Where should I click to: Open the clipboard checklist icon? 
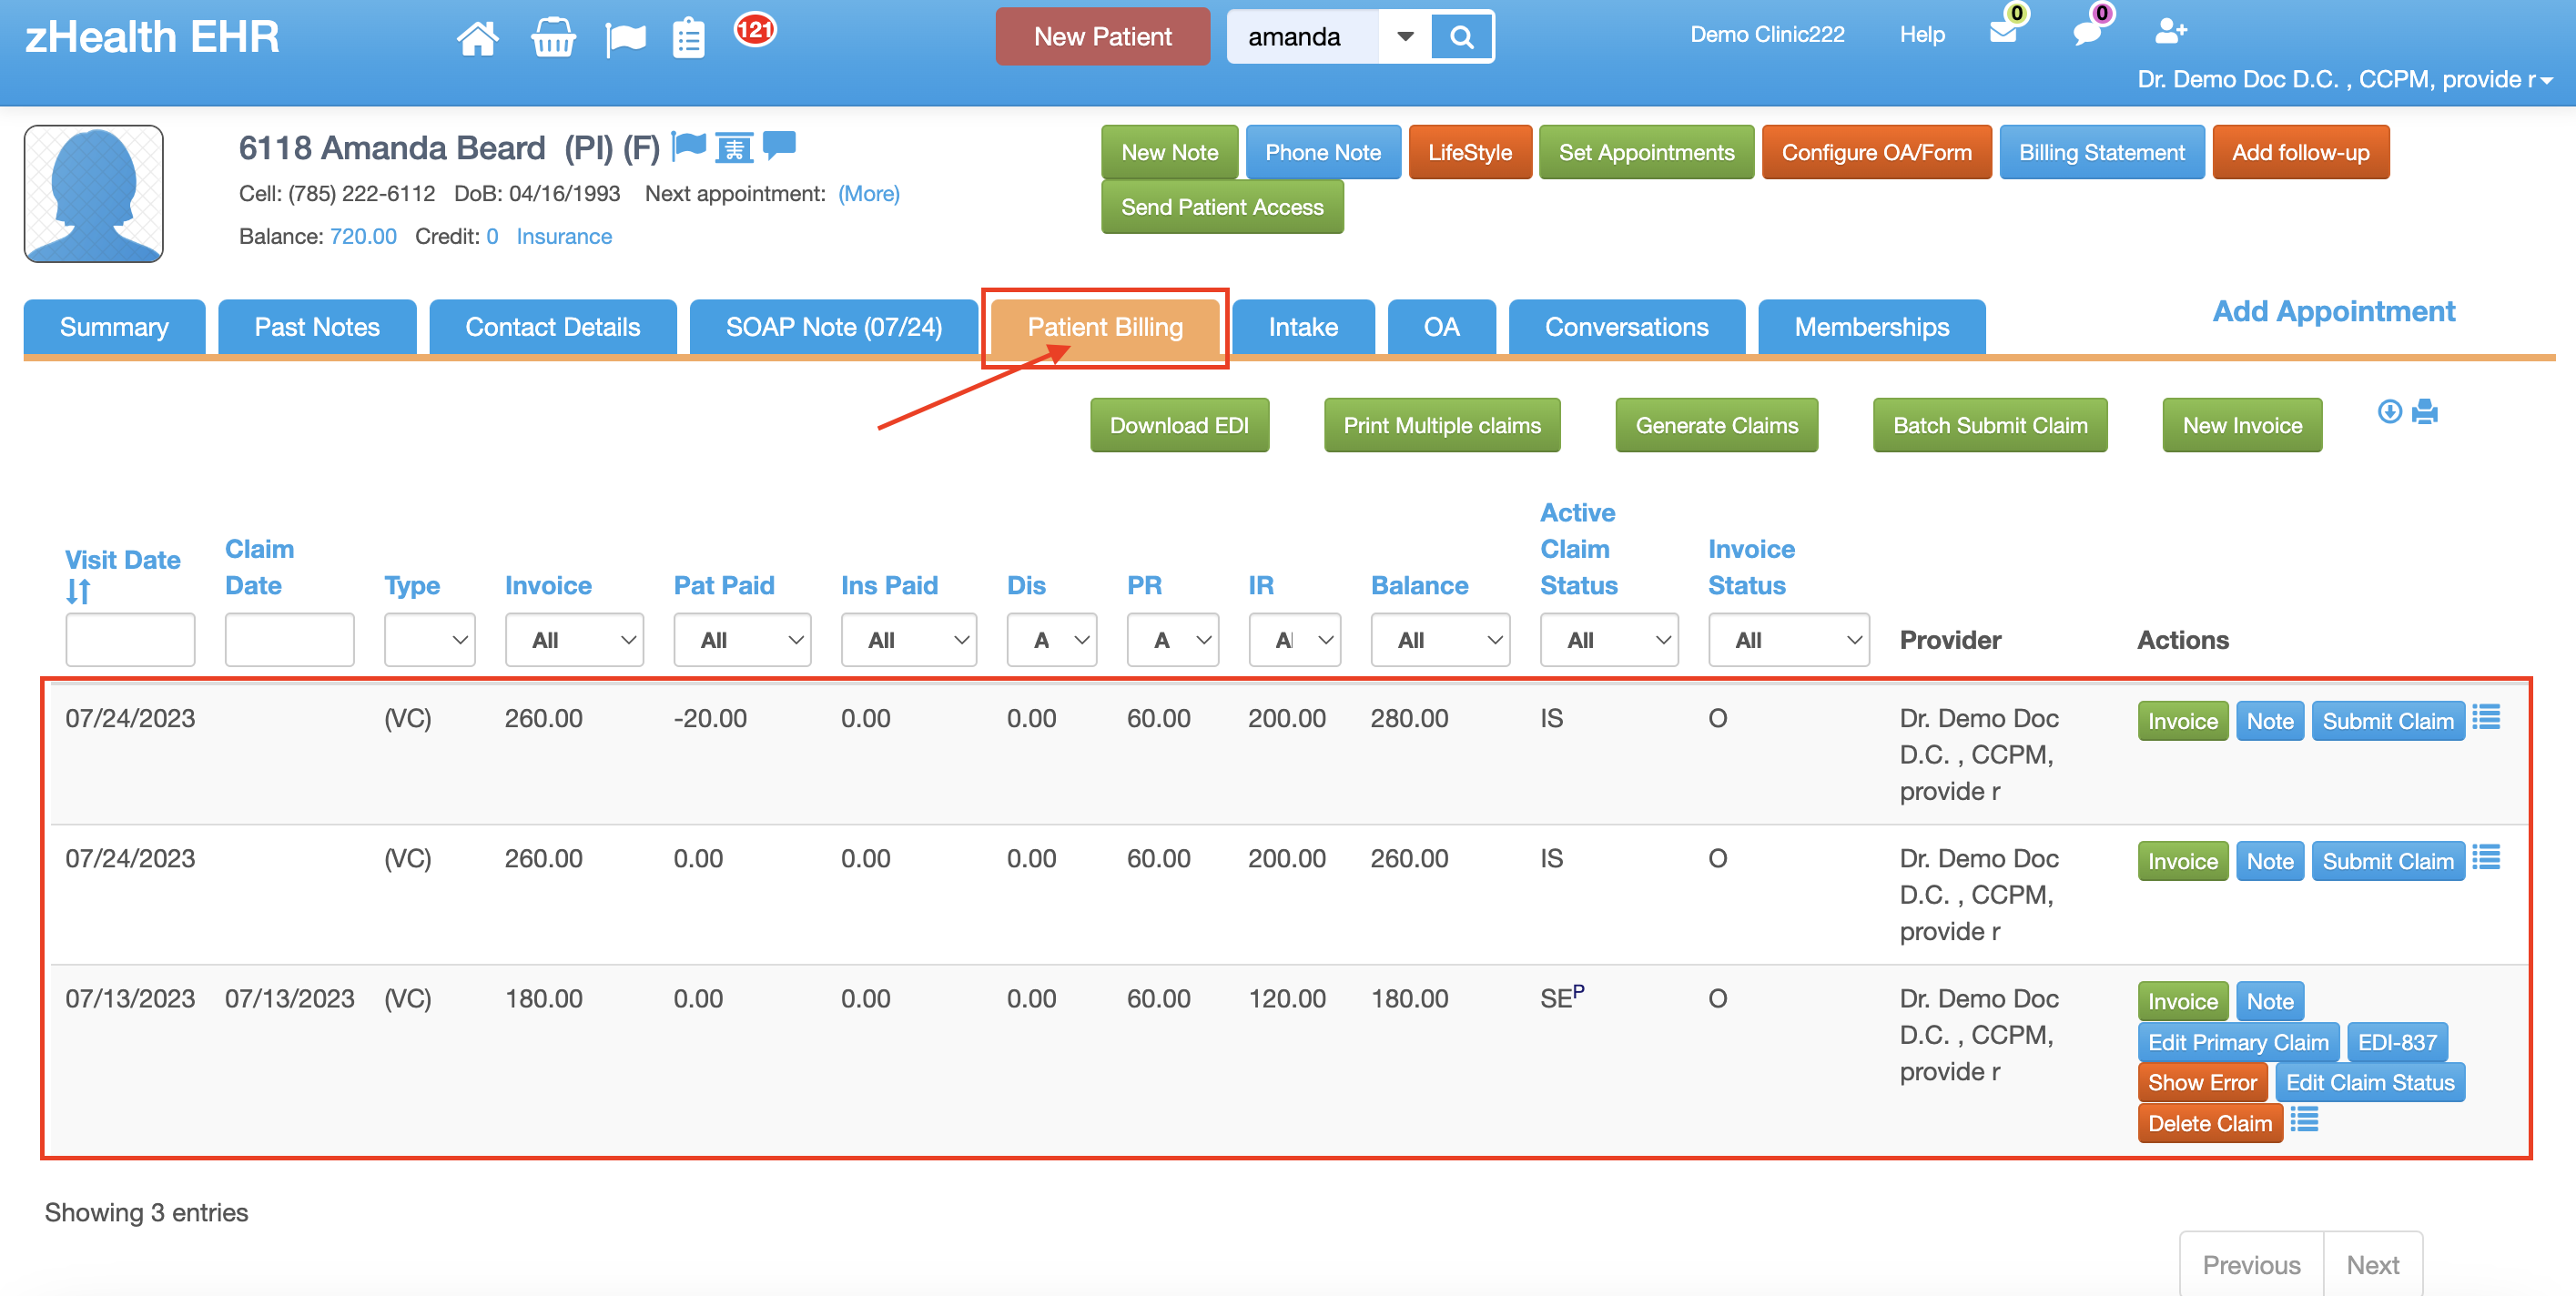688,39
